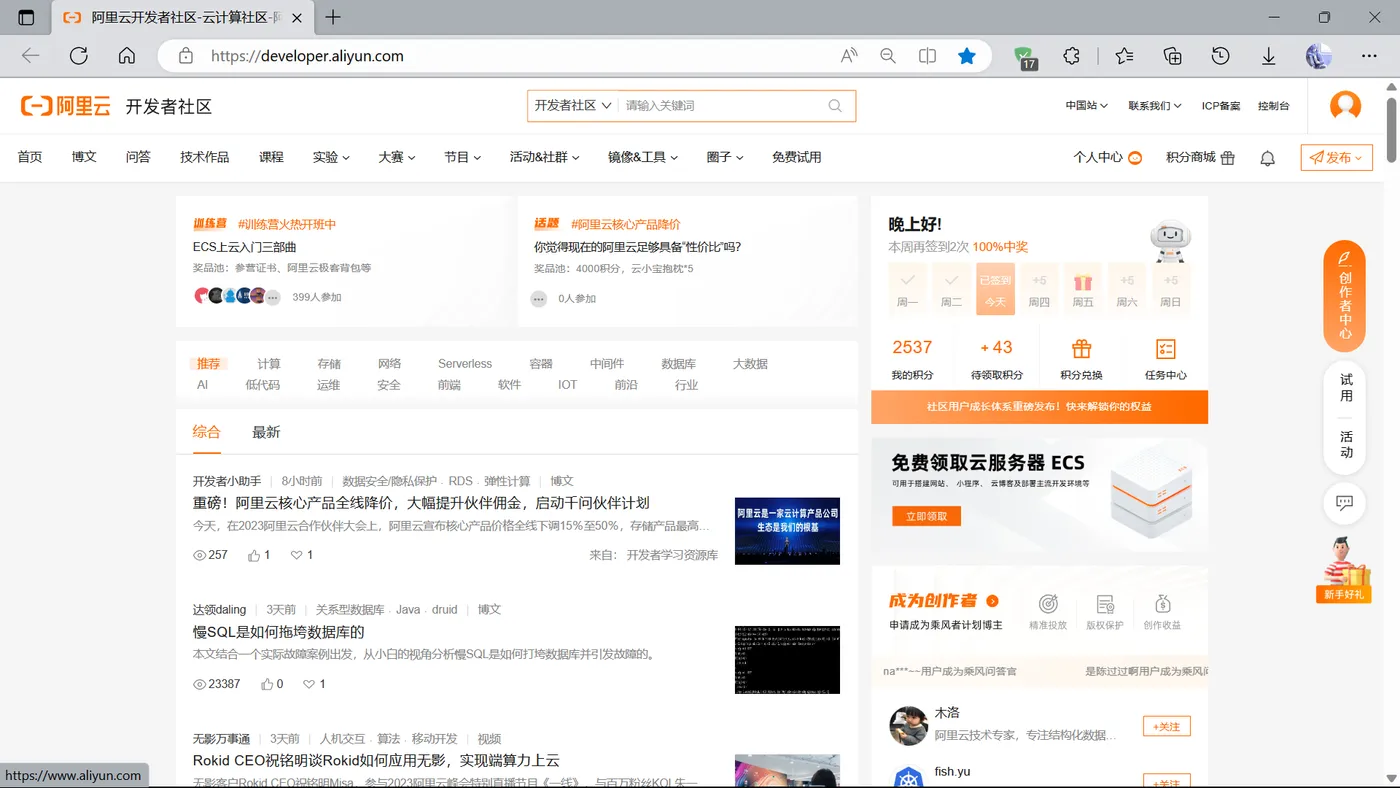Open the split screen icon in address bar
Viewport: 1400px width, 788px height.
[x=927, y=56]
